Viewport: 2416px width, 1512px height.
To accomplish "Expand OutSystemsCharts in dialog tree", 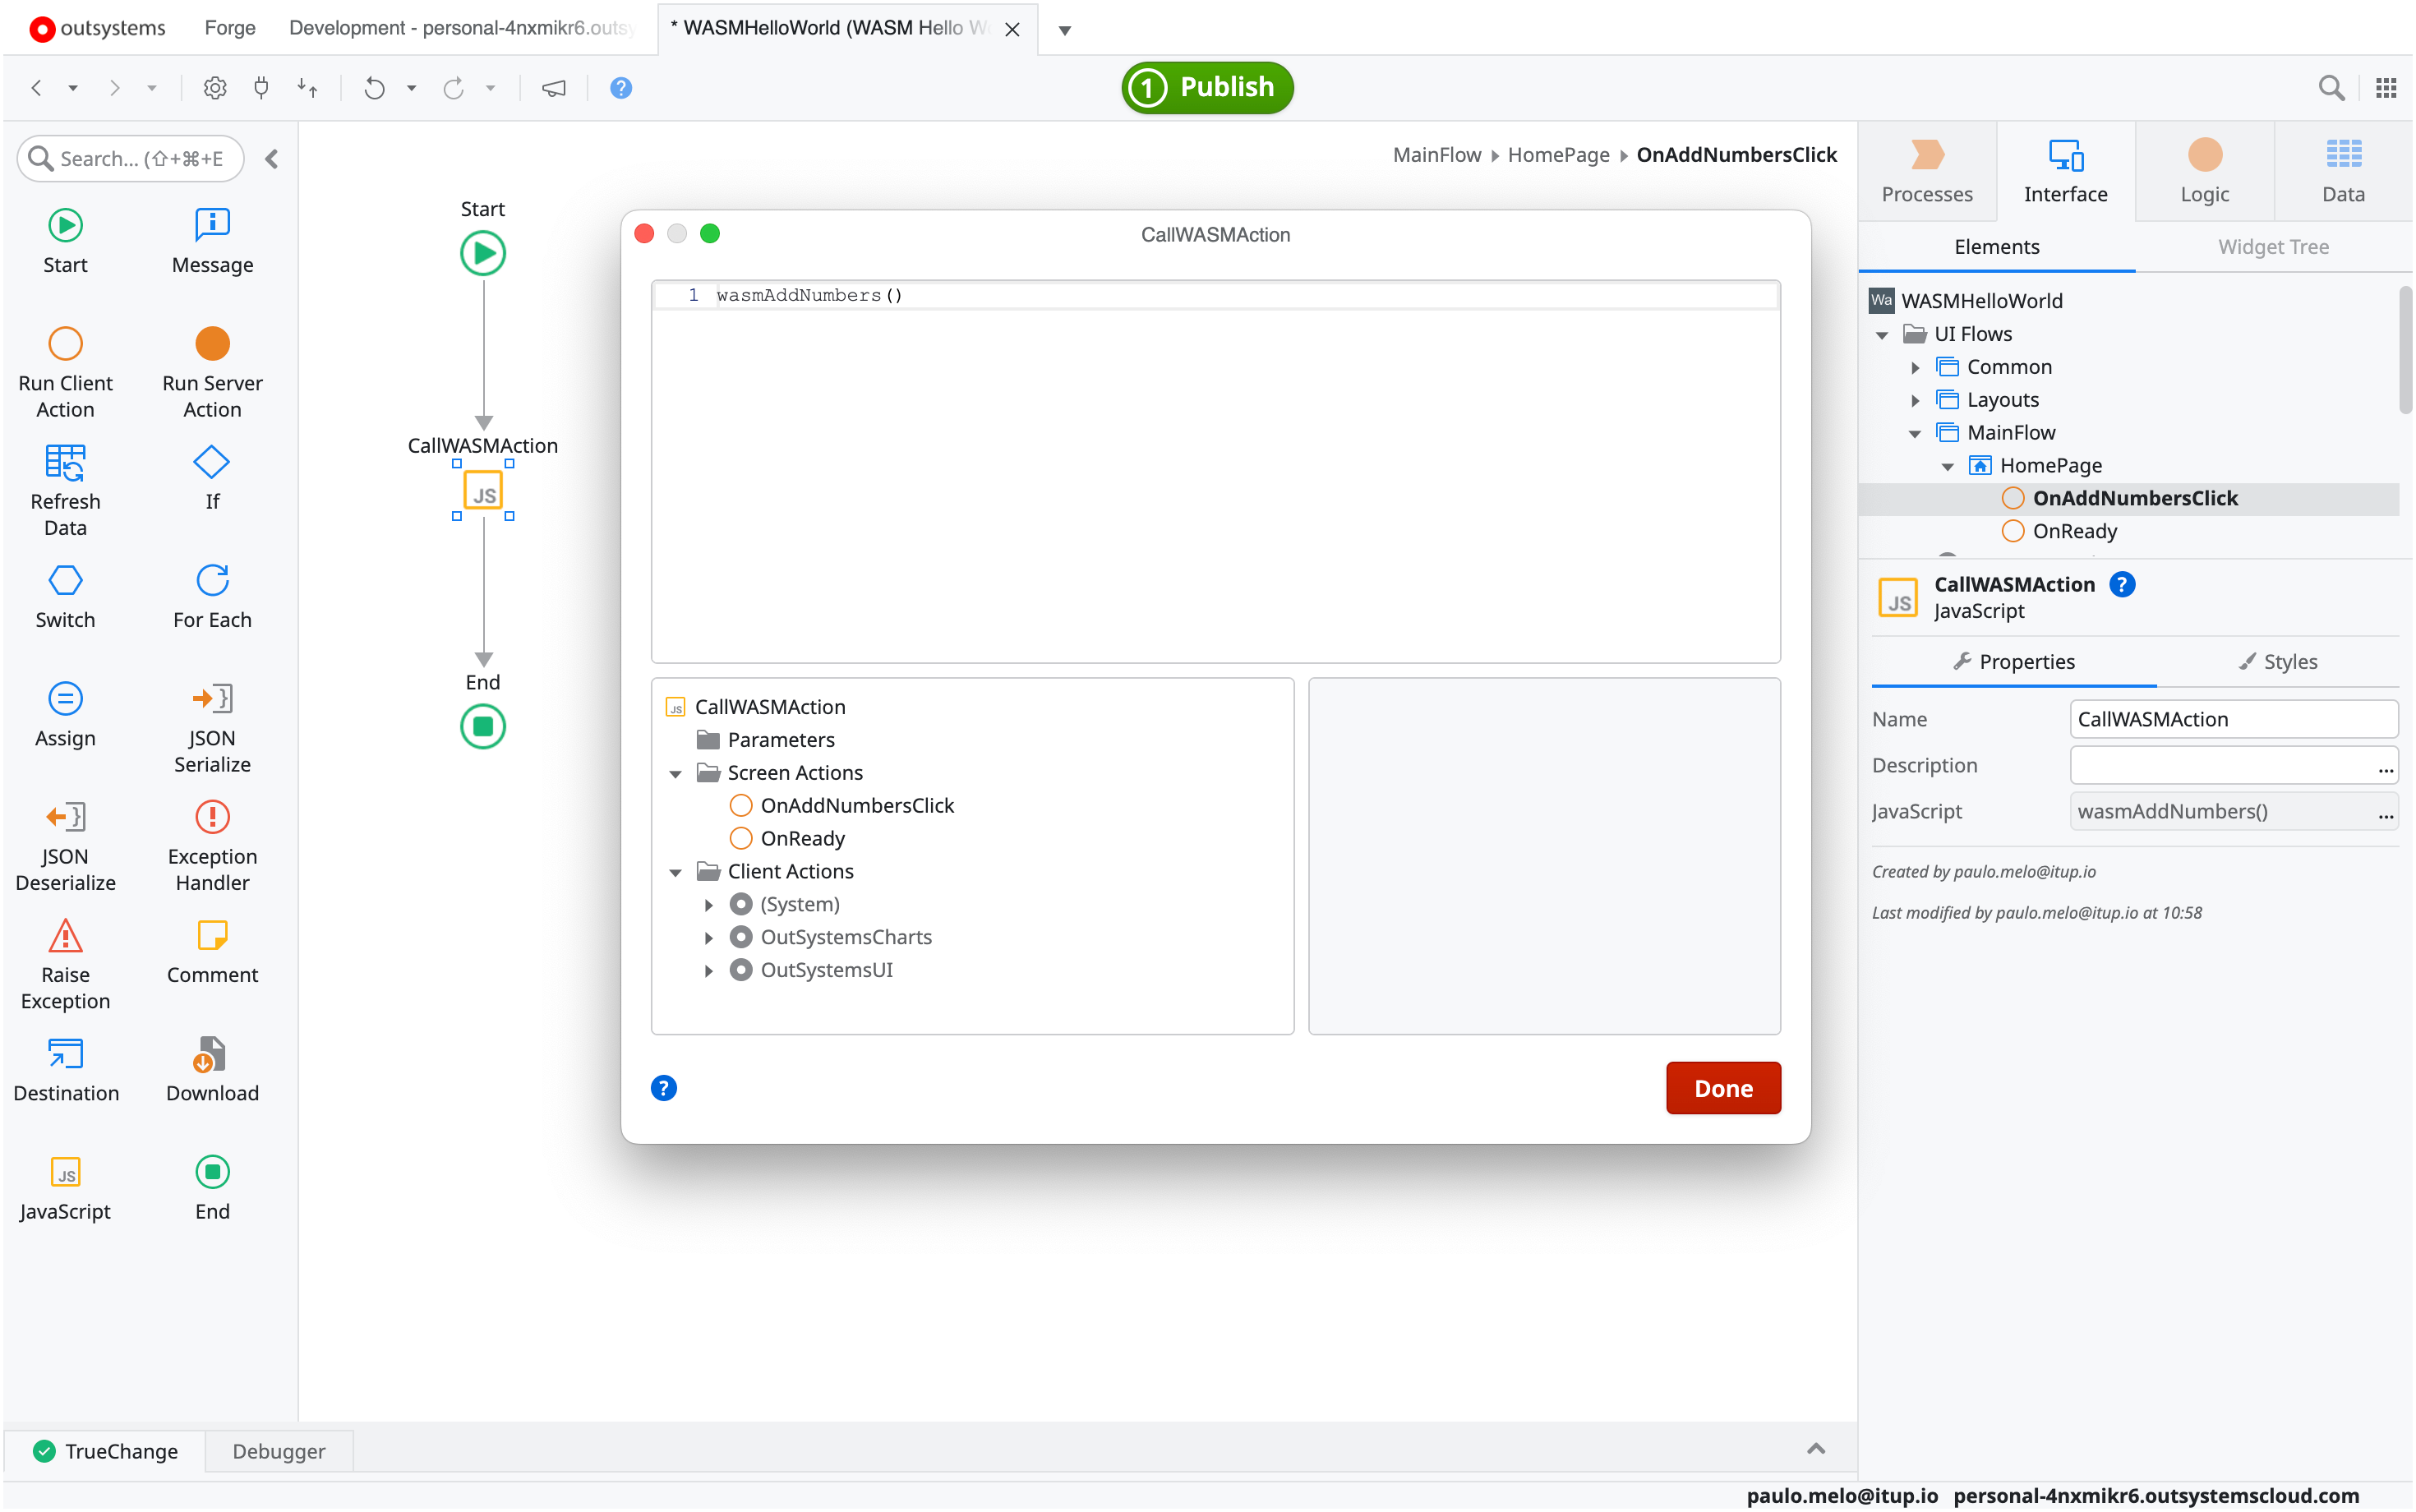I will click(x=709, y=938).
